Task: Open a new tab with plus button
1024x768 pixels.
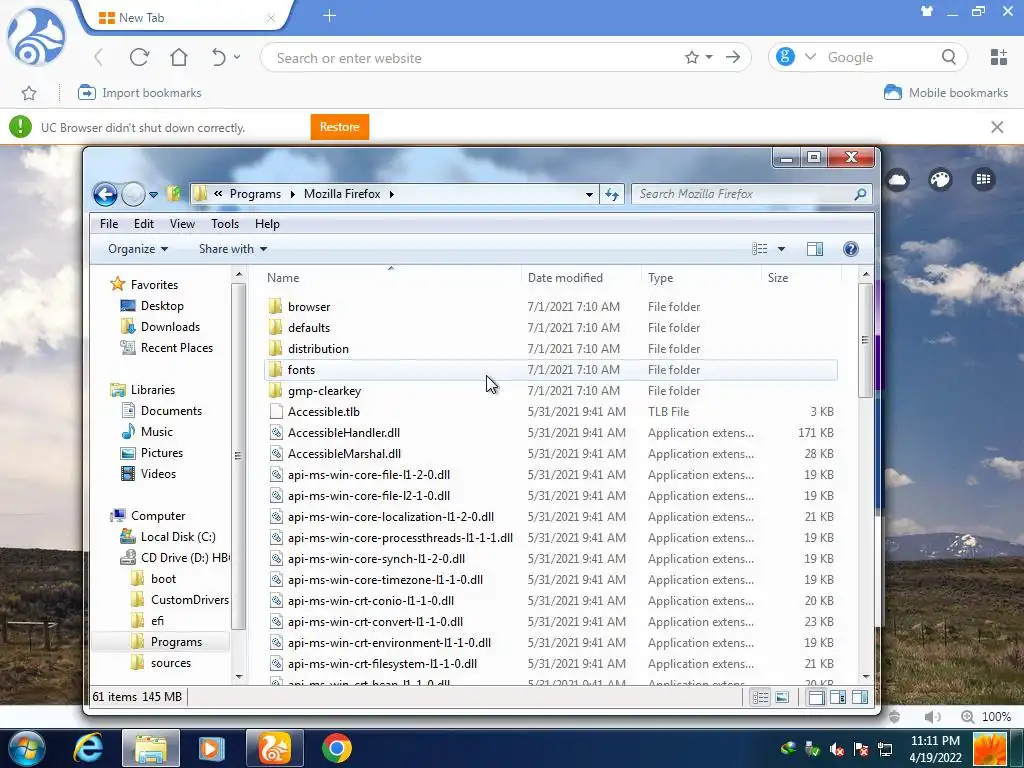Action: click(329, 16)
